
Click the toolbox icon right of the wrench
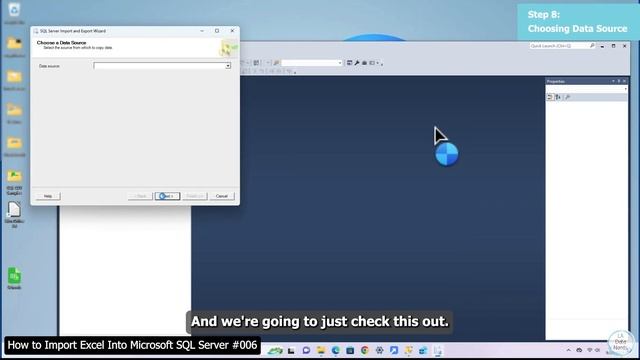coord(364,63)
